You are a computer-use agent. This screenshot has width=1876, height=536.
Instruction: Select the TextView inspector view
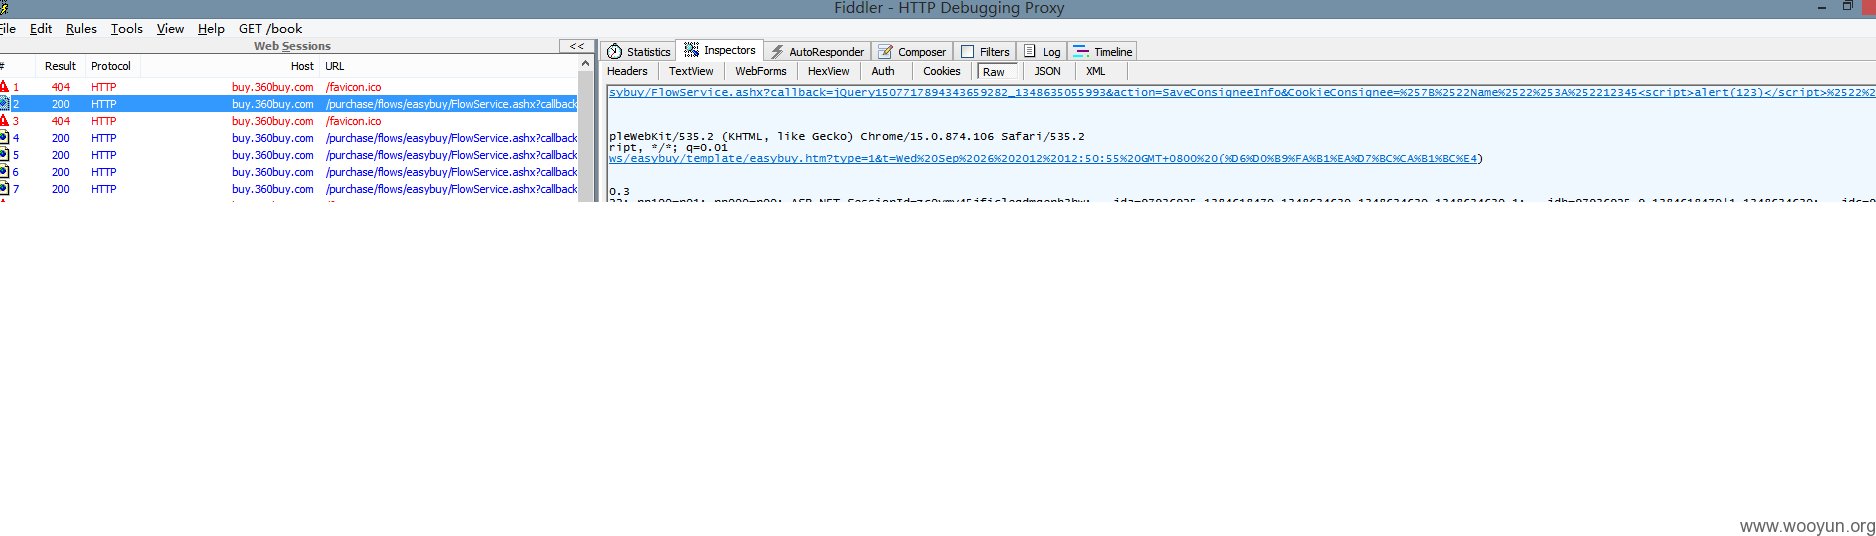point(691,71)
